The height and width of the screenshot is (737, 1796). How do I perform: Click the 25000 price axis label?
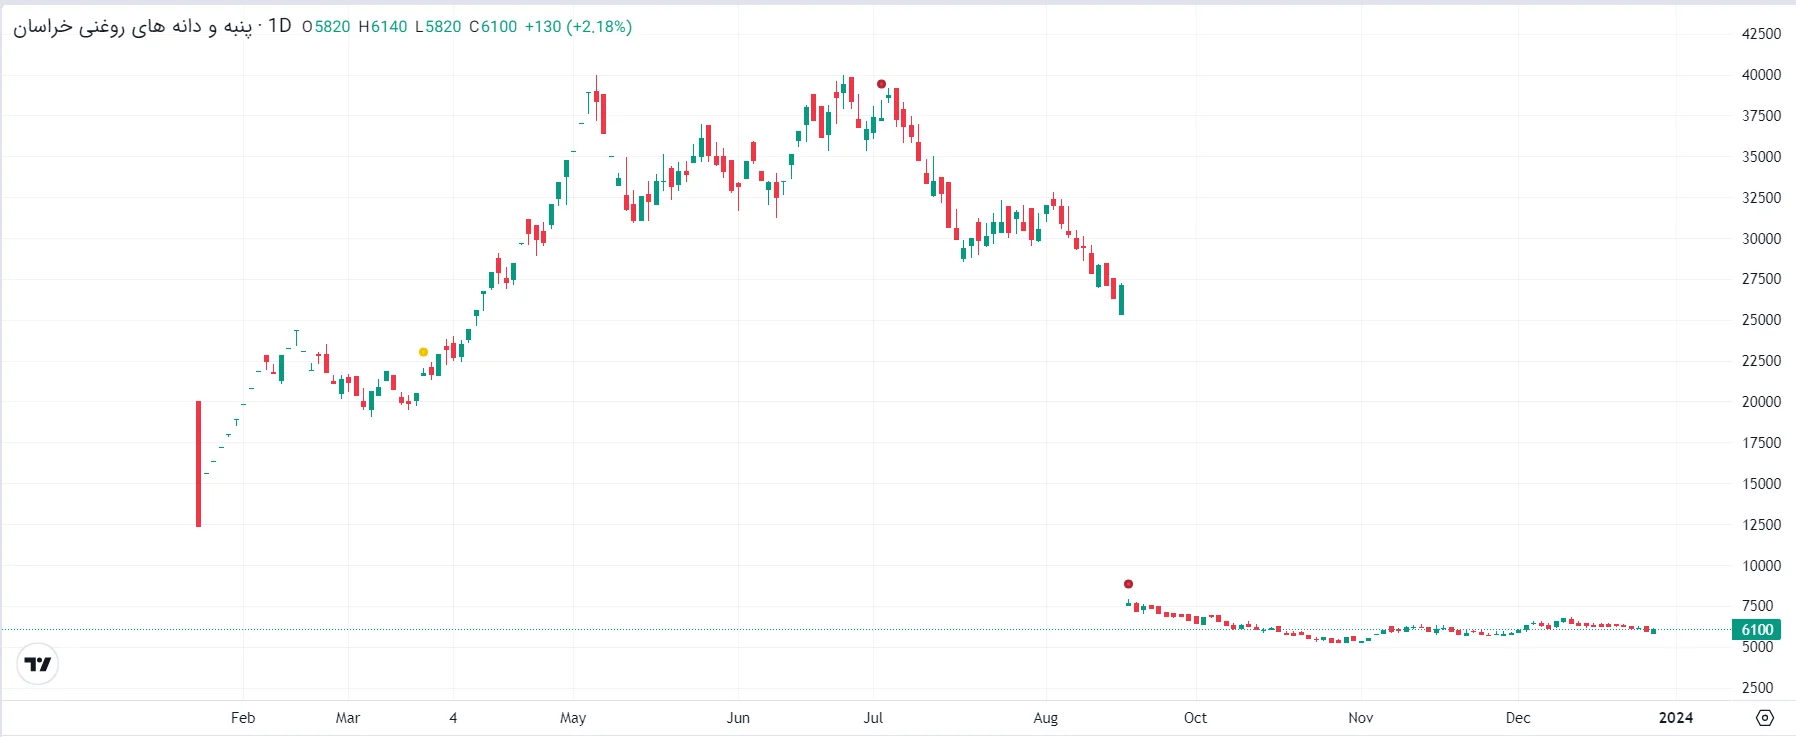click(1761, 320)
